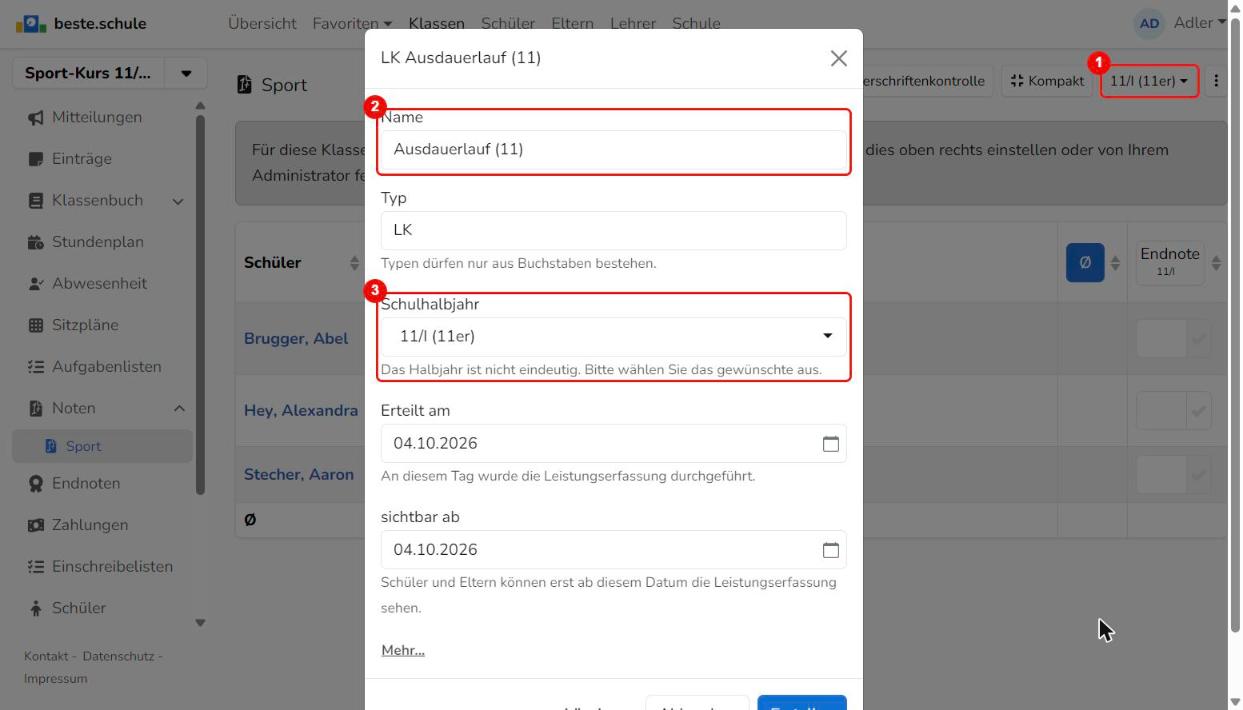1243x710 pixels.
Task: Select Sport under Noten in sidebar
Action: point(102,446)
